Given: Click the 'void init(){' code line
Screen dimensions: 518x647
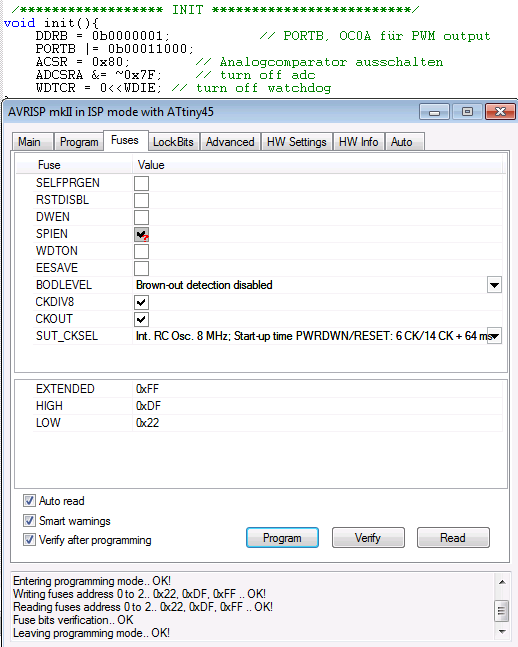Looking at the screenshot, I should tap(51, 23).
